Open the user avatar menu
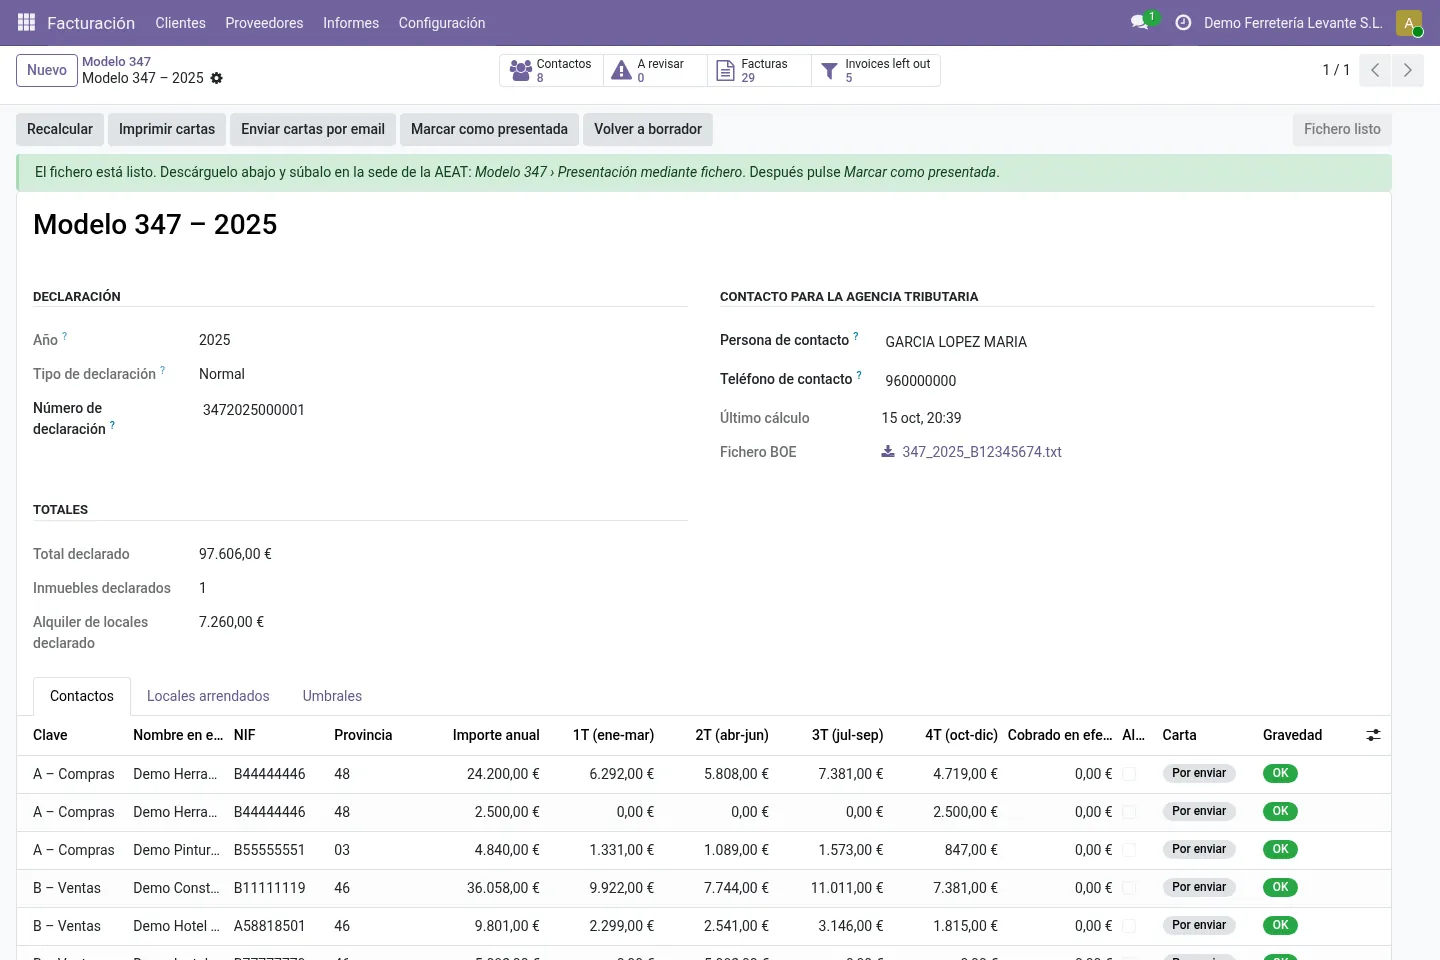This screenshot has width=1440, height=960. tap(1409, 22)
